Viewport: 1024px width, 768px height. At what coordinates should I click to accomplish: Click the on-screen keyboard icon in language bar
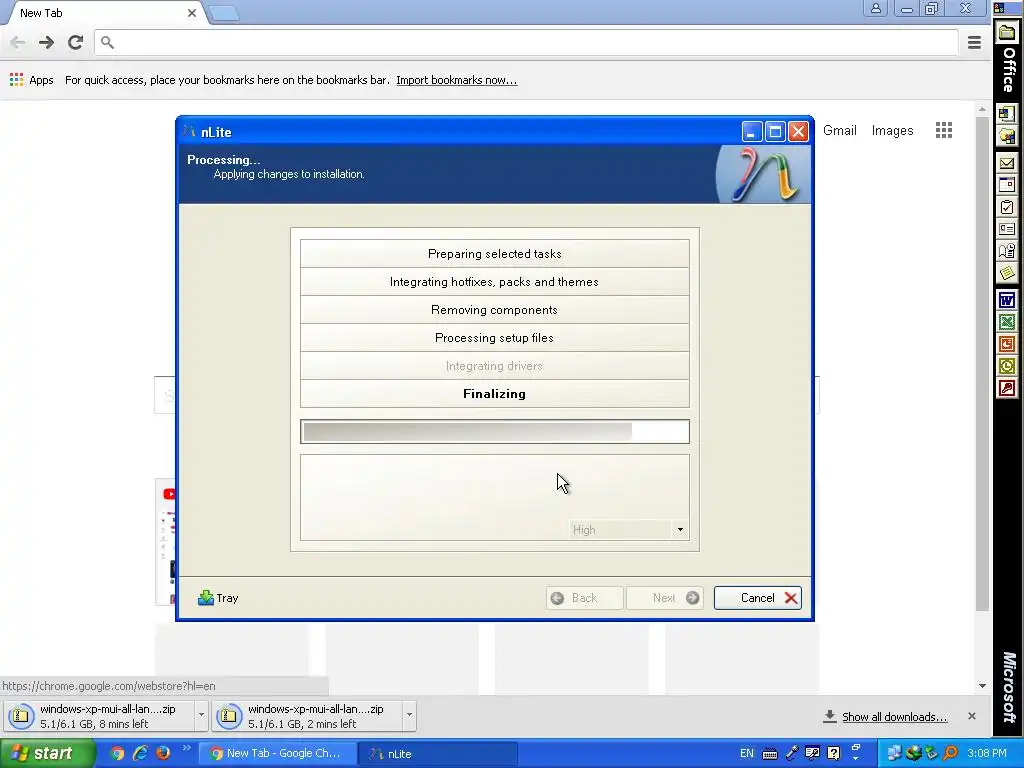pos(769,754)
